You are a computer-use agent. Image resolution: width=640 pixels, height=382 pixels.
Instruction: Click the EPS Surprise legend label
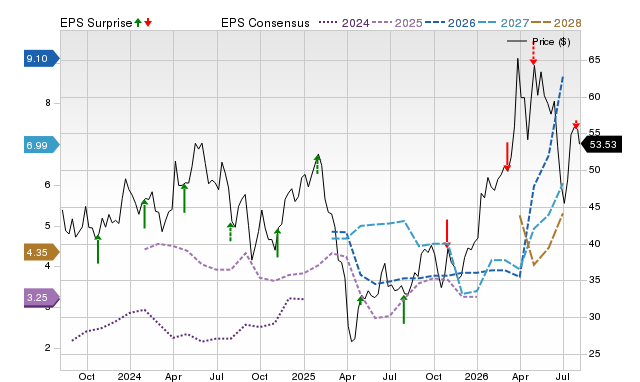tap(96, 23)
